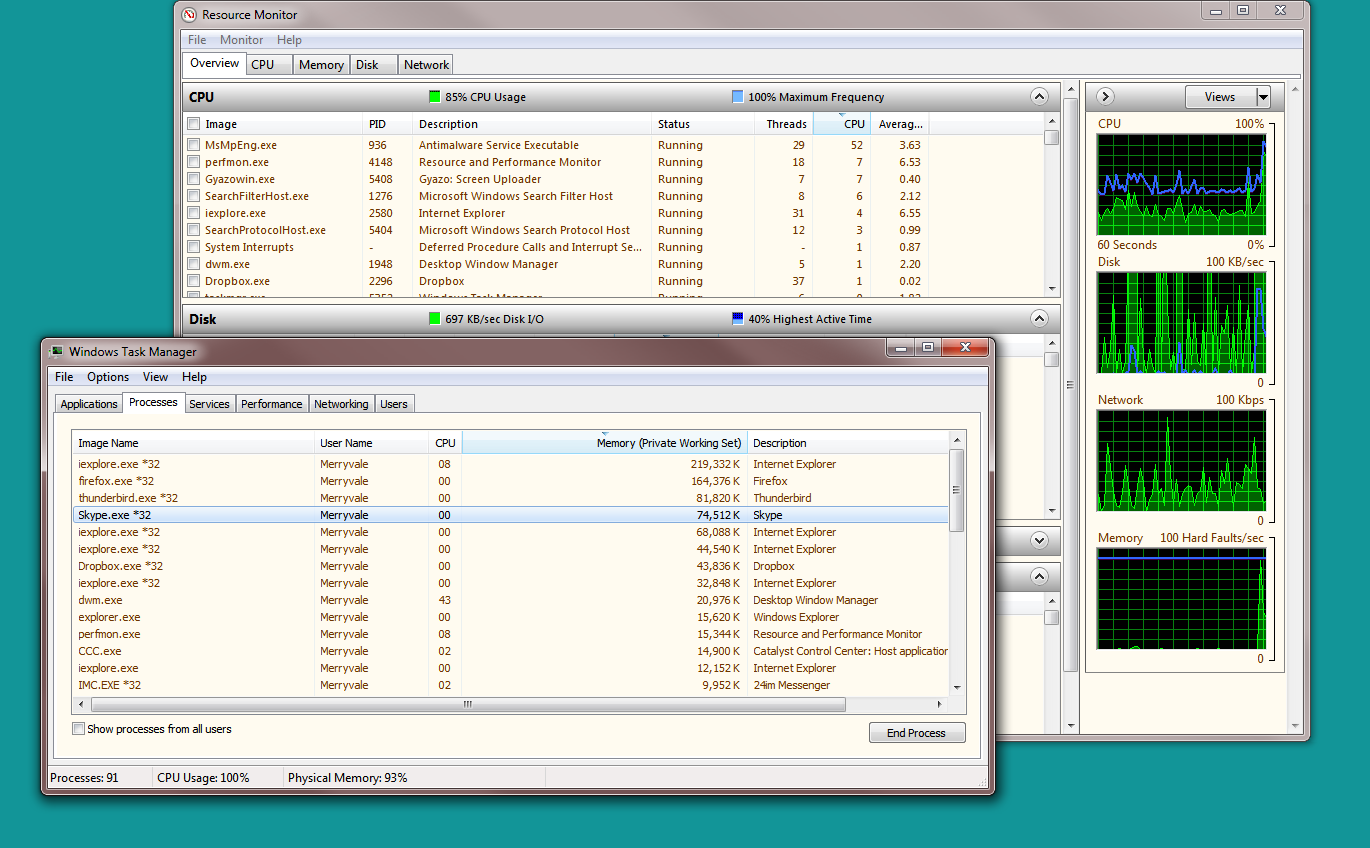
Task: Open the View menu in Task Manager
Action: (x=155, y=377)
